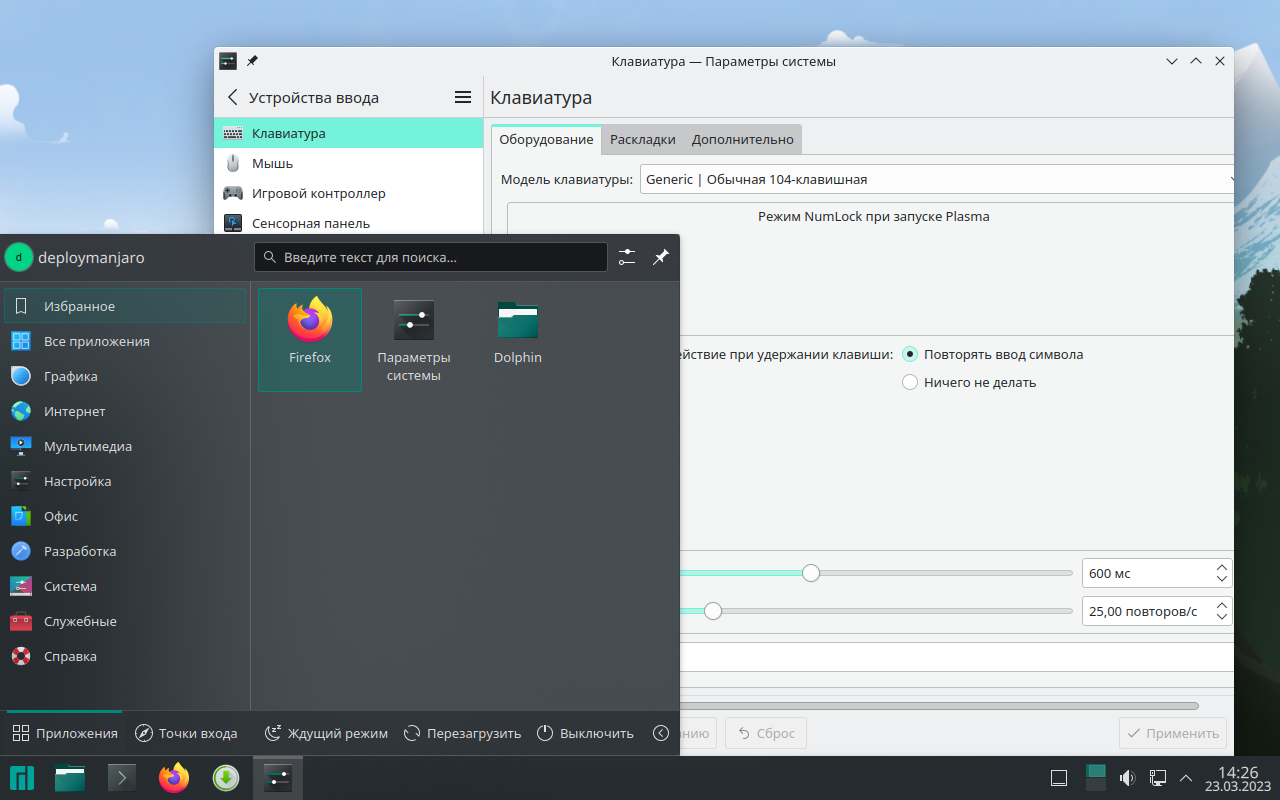The image size is (1280, 800).
Task: Pin the application launcher open
Action: 660,257
